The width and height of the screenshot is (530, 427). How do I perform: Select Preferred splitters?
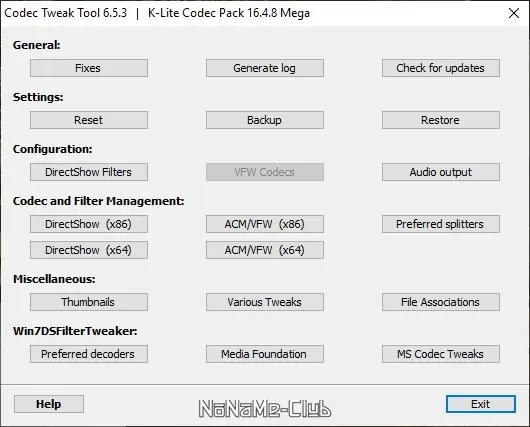coord(441,224)
